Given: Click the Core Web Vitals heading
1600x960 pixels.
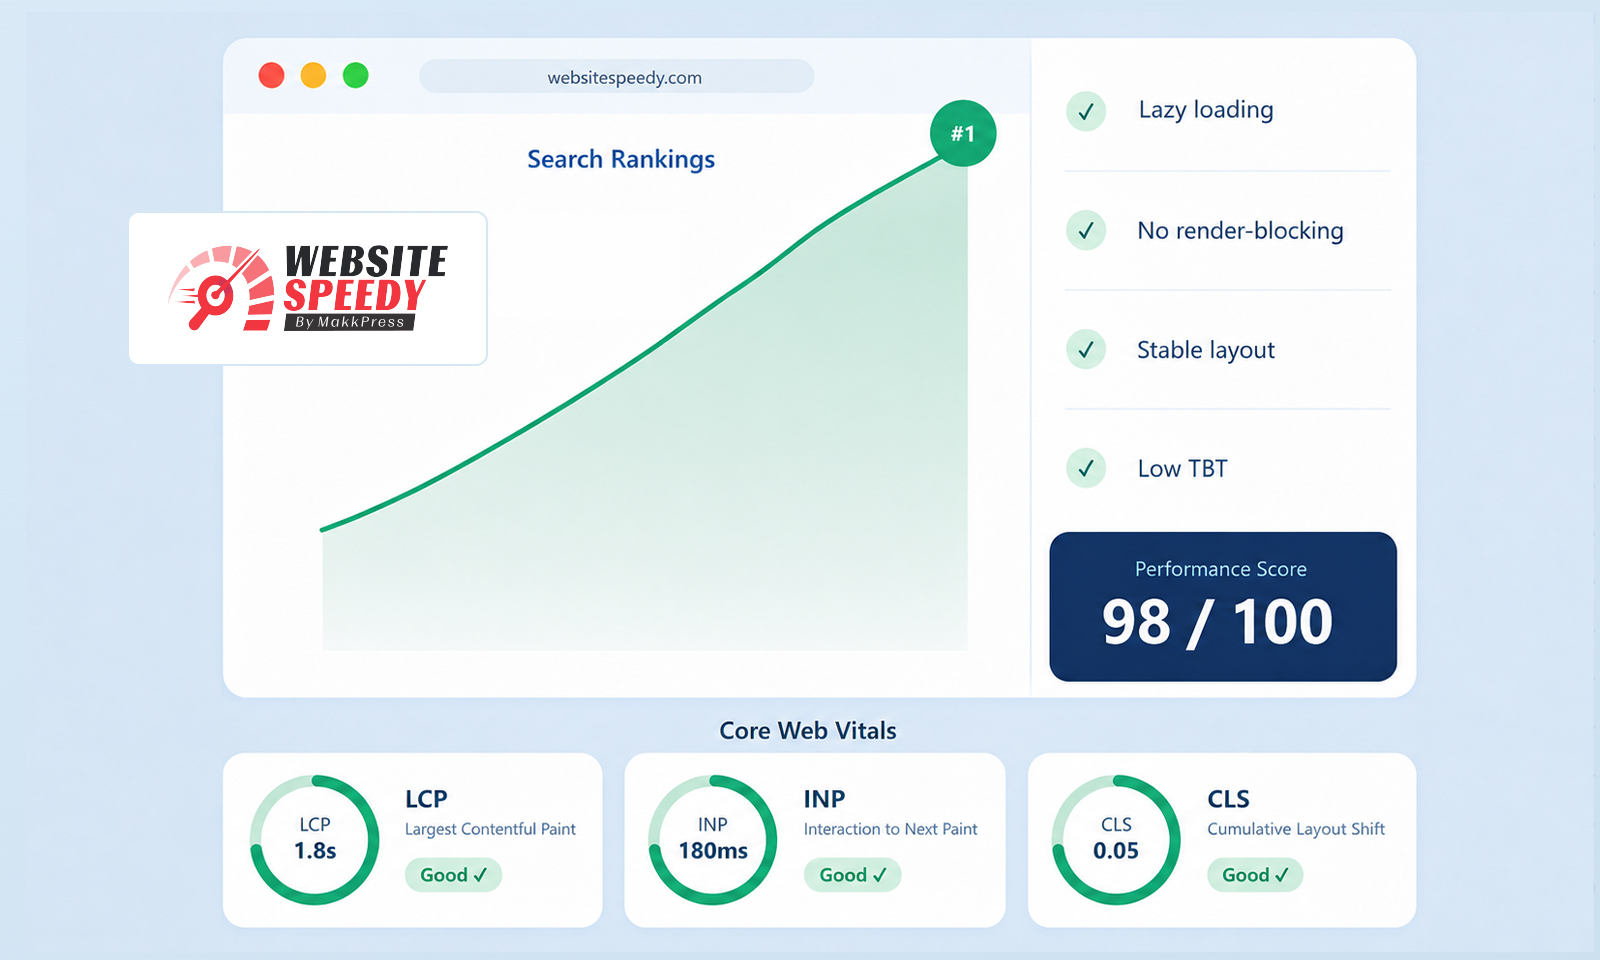Looking at the screenshot, I should pos(808,731).
